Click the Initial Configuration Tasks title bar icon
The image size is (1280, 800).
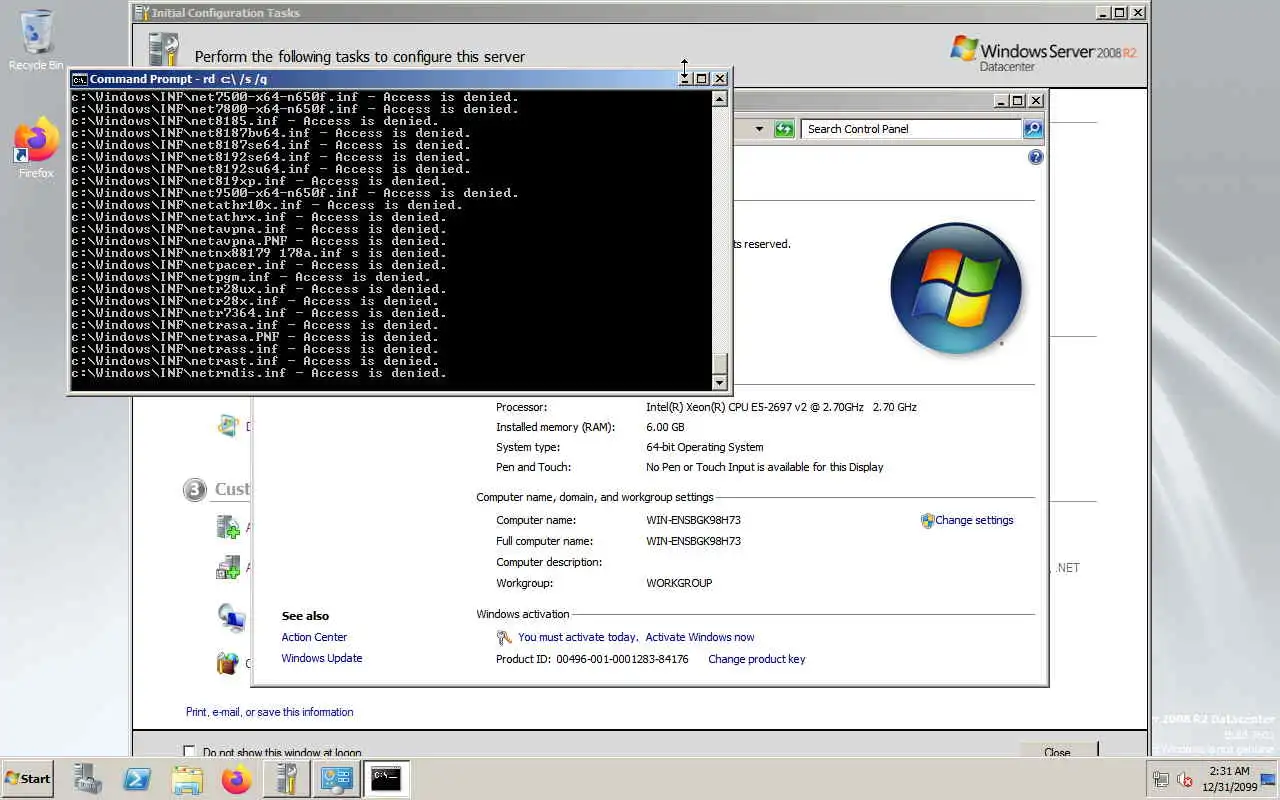click(x=142, y=13)
